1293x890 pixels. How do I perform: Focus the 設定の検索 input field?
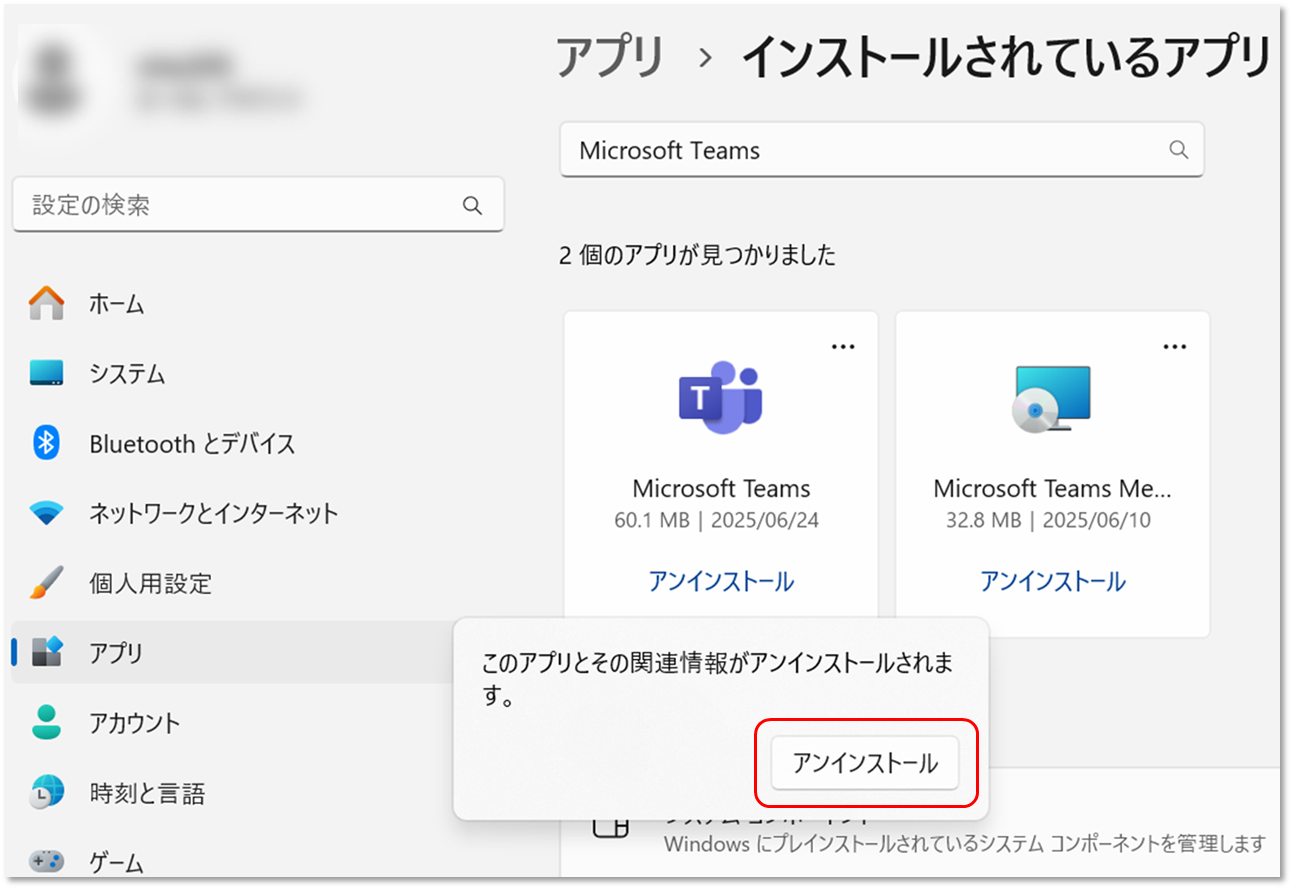point(258,205)
